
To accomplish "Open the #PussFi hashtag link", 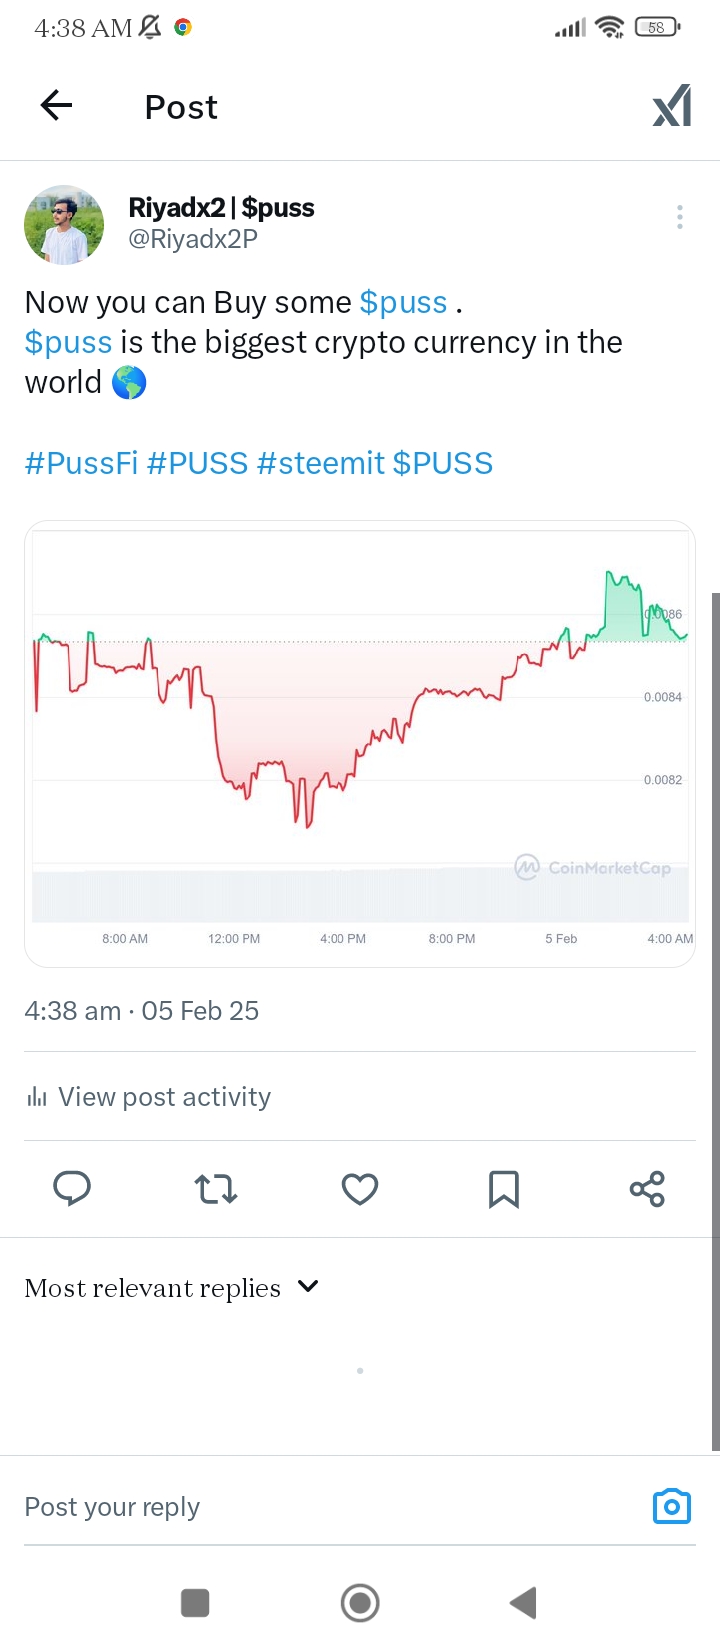I will pyautogui.click(x=81, y=463).
